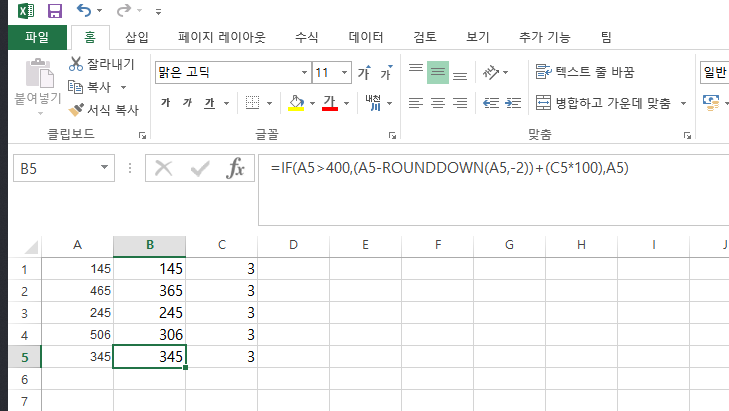The width and height of the screenshot is (729, 411).
Task: Open the font name dropdown 맑은 고딕
Action: [304, 73]
